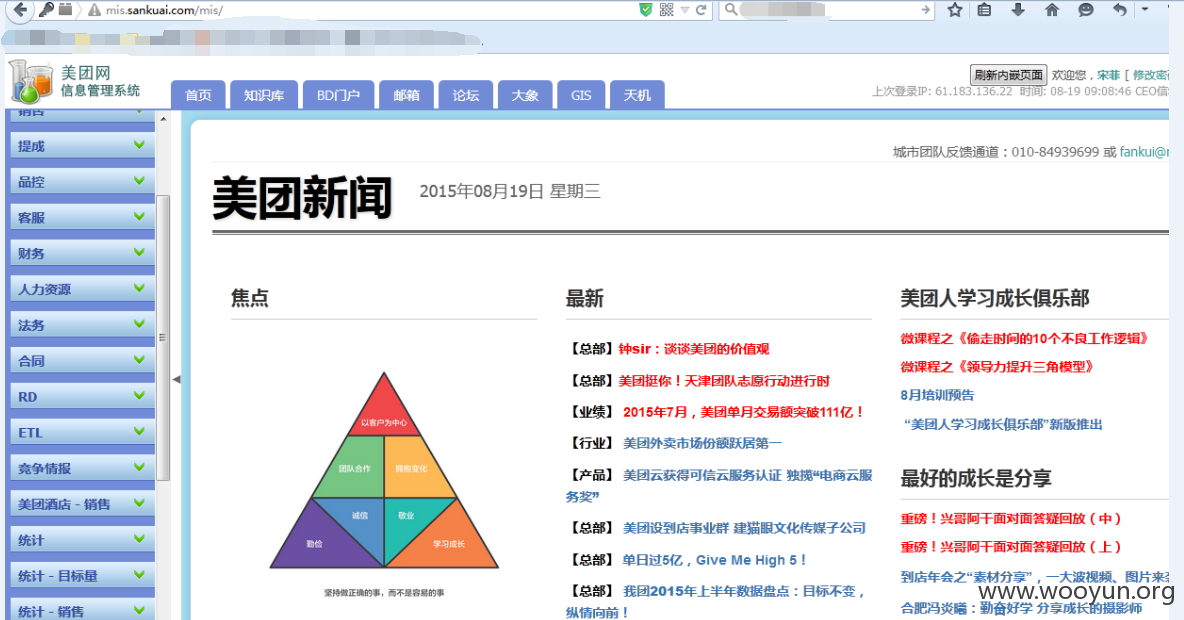Open the small dropdown next to undo arrow
Image resolution: width=1184 pixels, height=620 pixels.
[x=1145, y=10]
